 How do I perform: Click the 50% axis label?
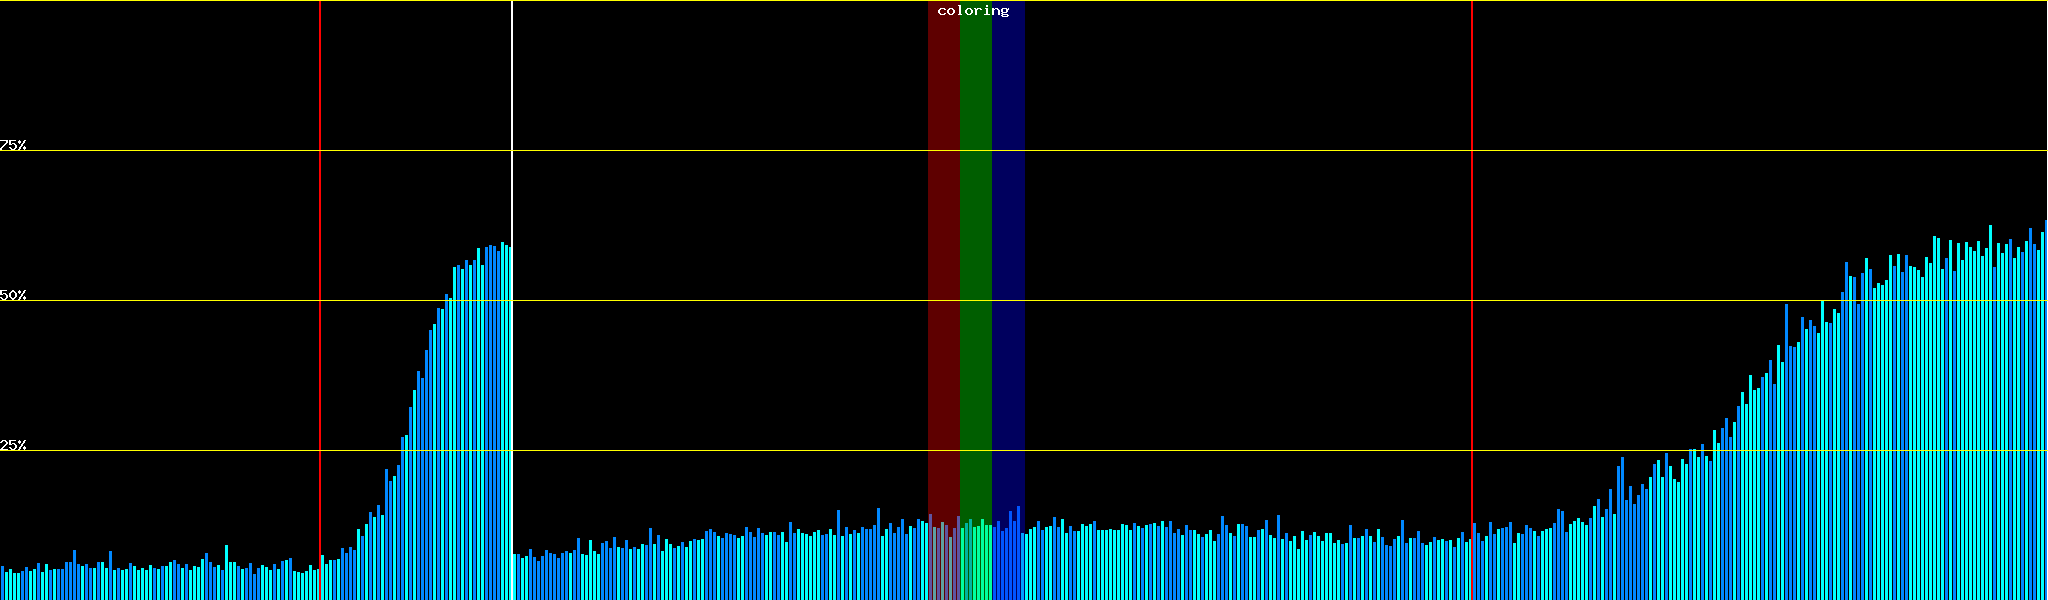pyautogui.click(x=13, y=295)
